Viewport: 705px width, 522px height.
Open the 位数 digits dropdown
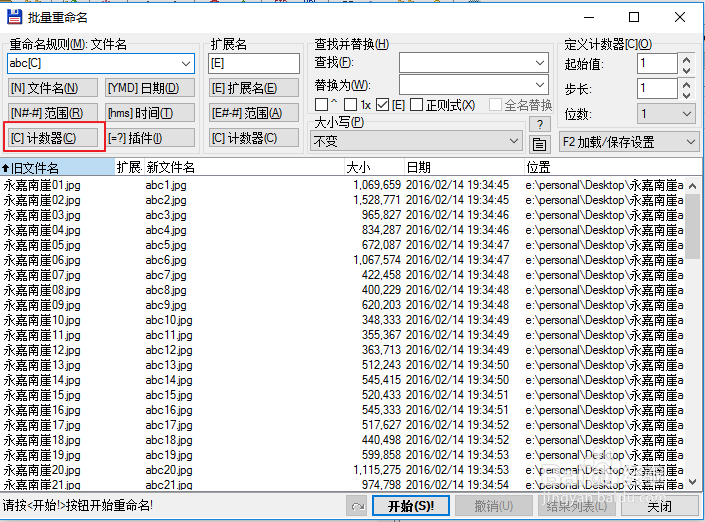click(687, 114)
